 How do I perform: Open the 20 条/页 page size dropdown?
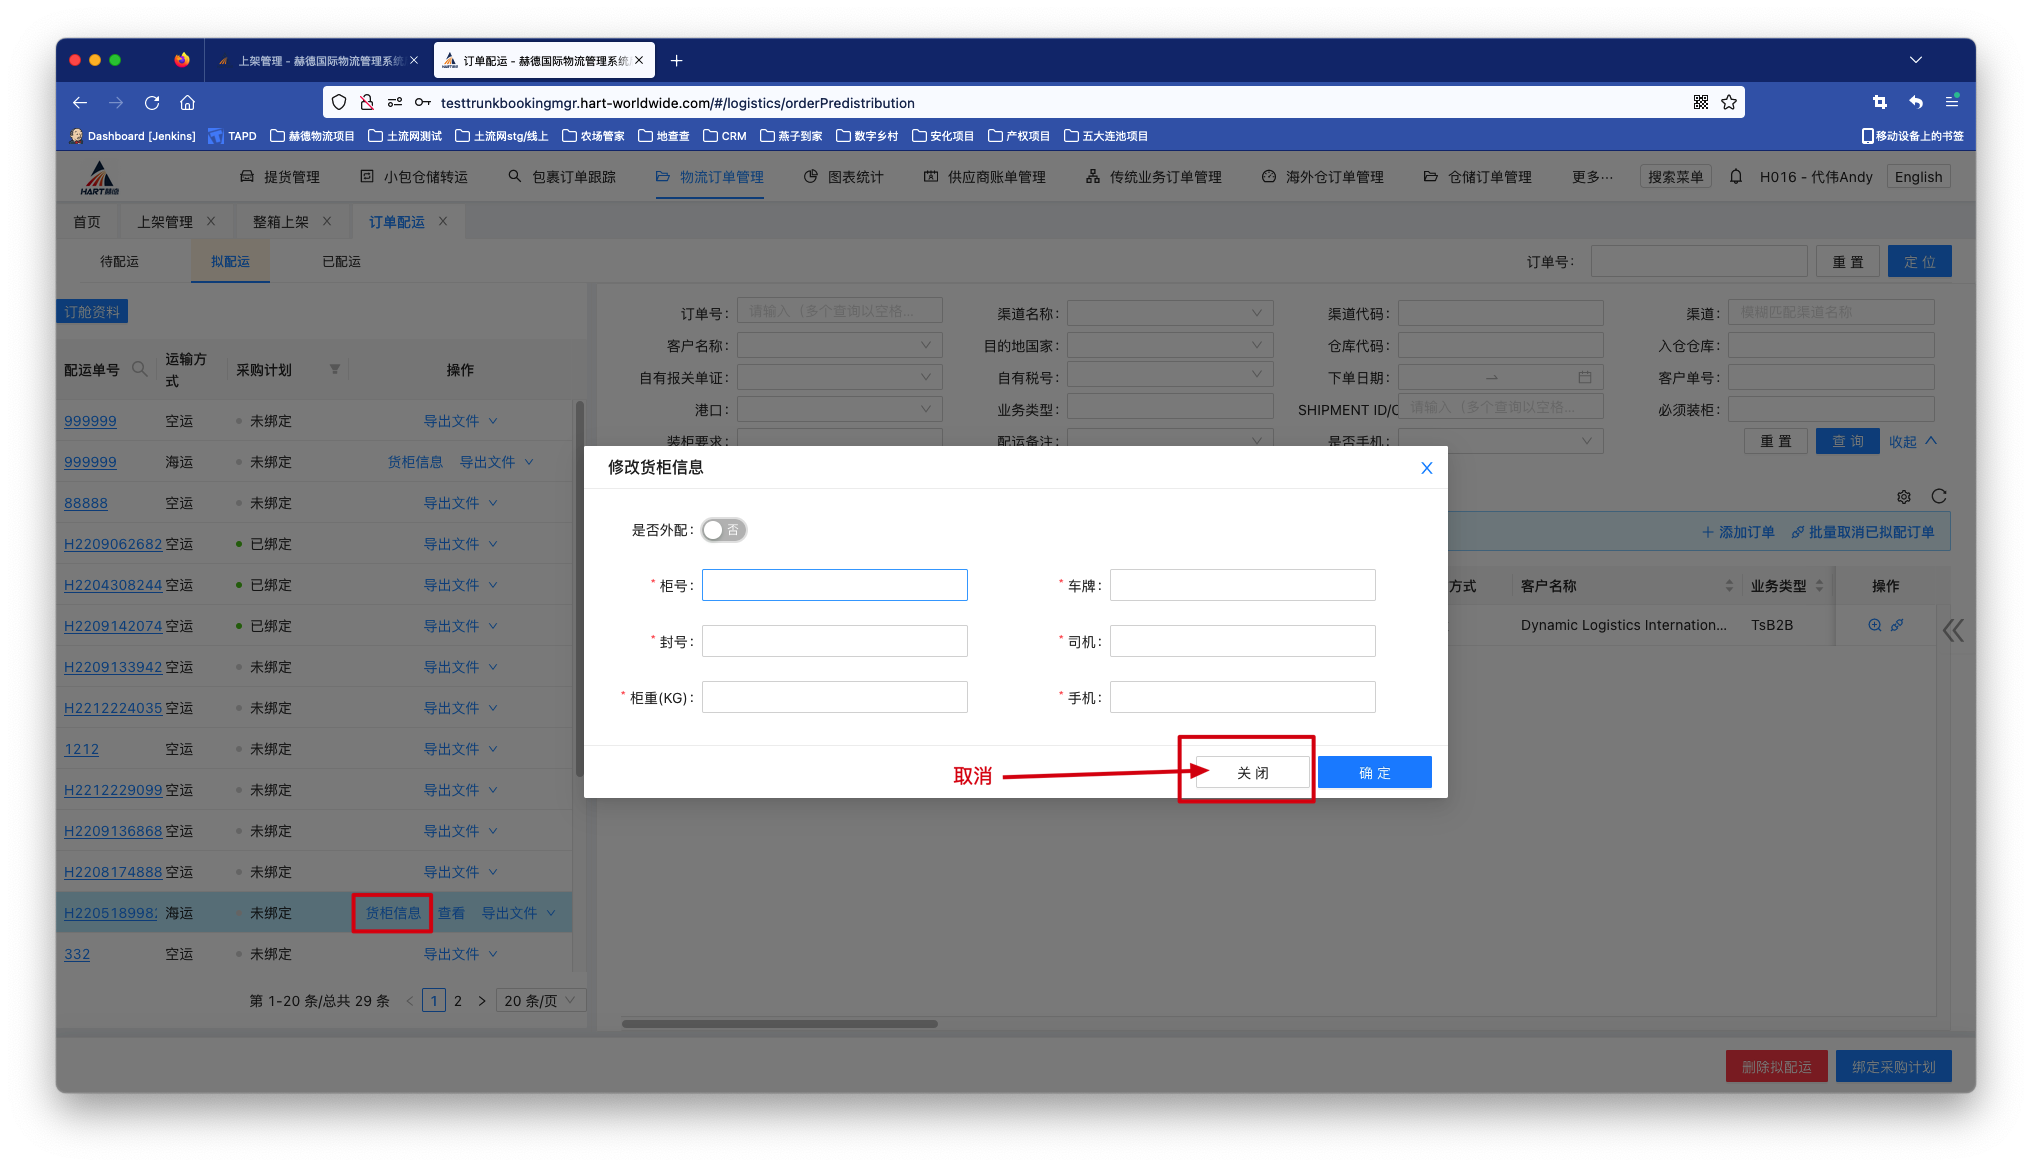[x=540, y=1001]
